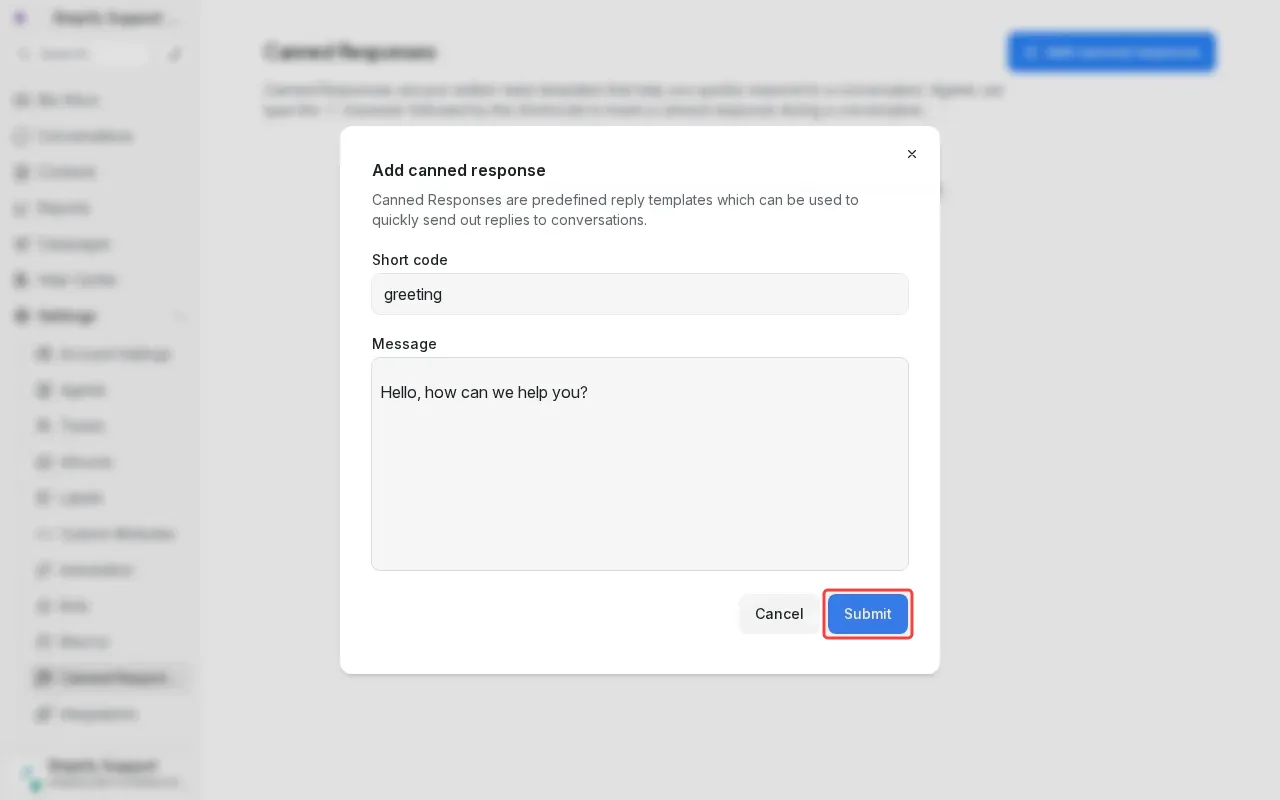Select the Contacts icon in the sidebar

[x=22, y=172]
